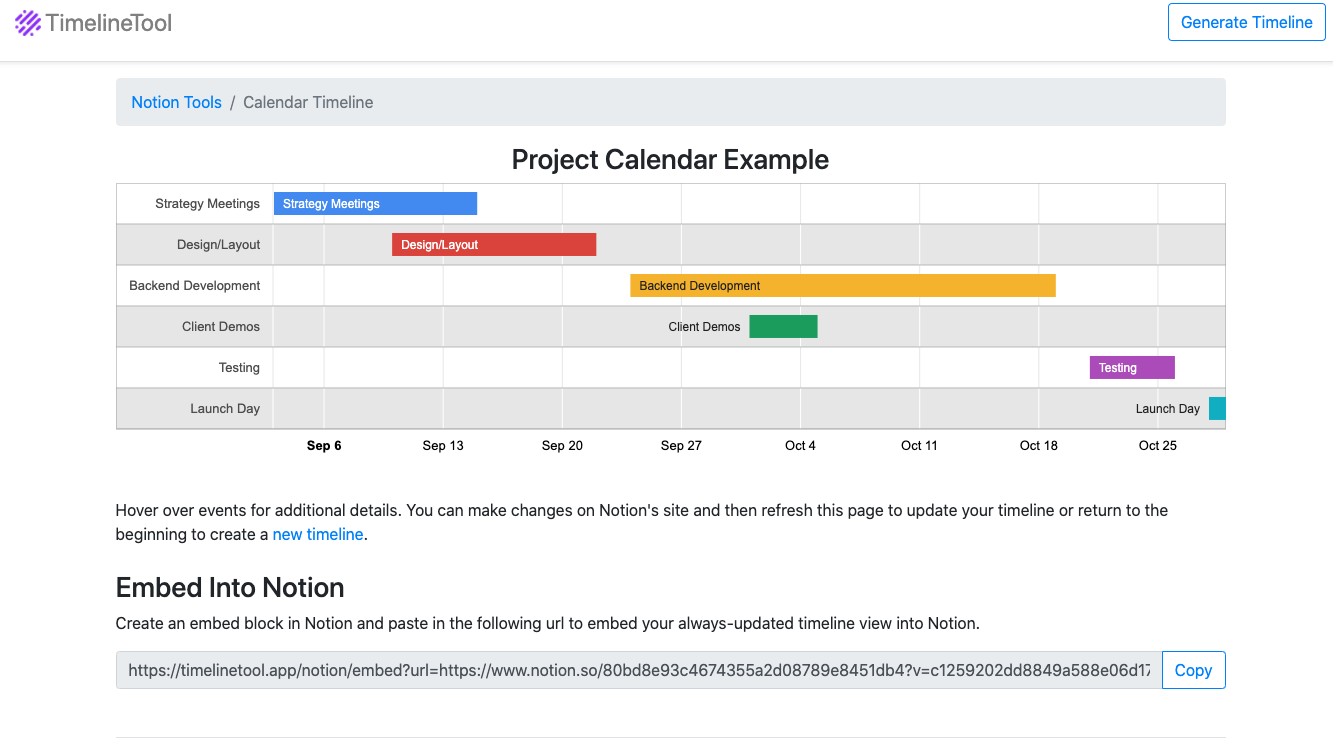Click the Sep 6 date label
The width and height of the screenshot is (1333, 749).
point(324,445)
